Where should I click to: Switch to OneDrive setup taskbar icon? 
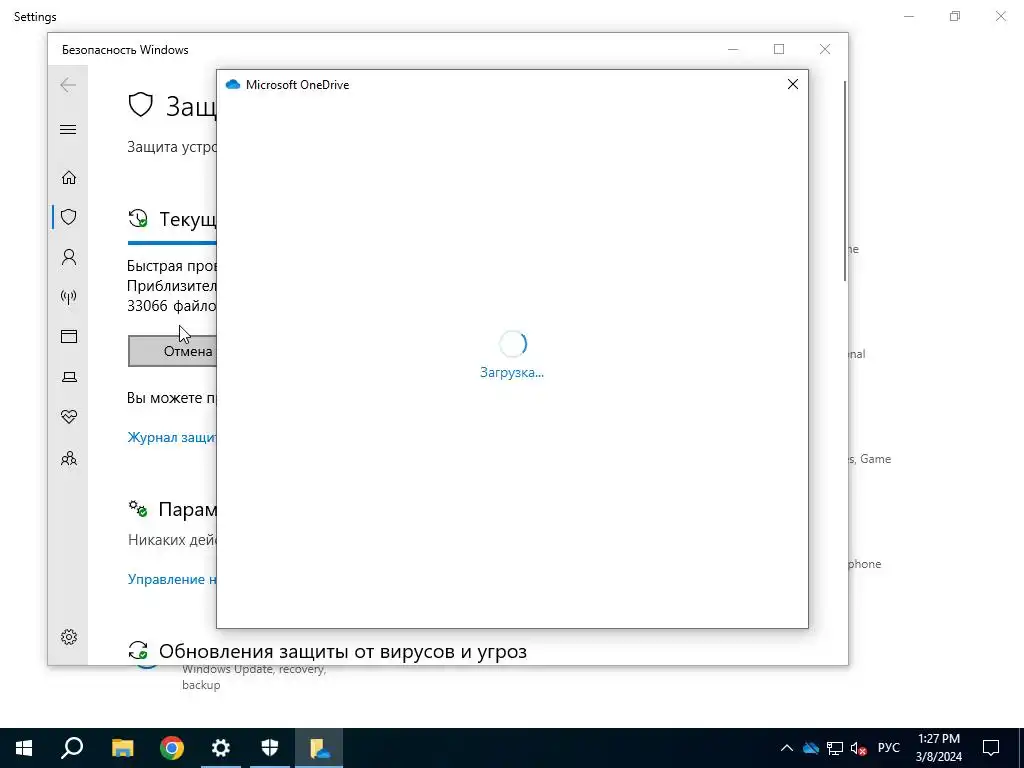[319, 748]
